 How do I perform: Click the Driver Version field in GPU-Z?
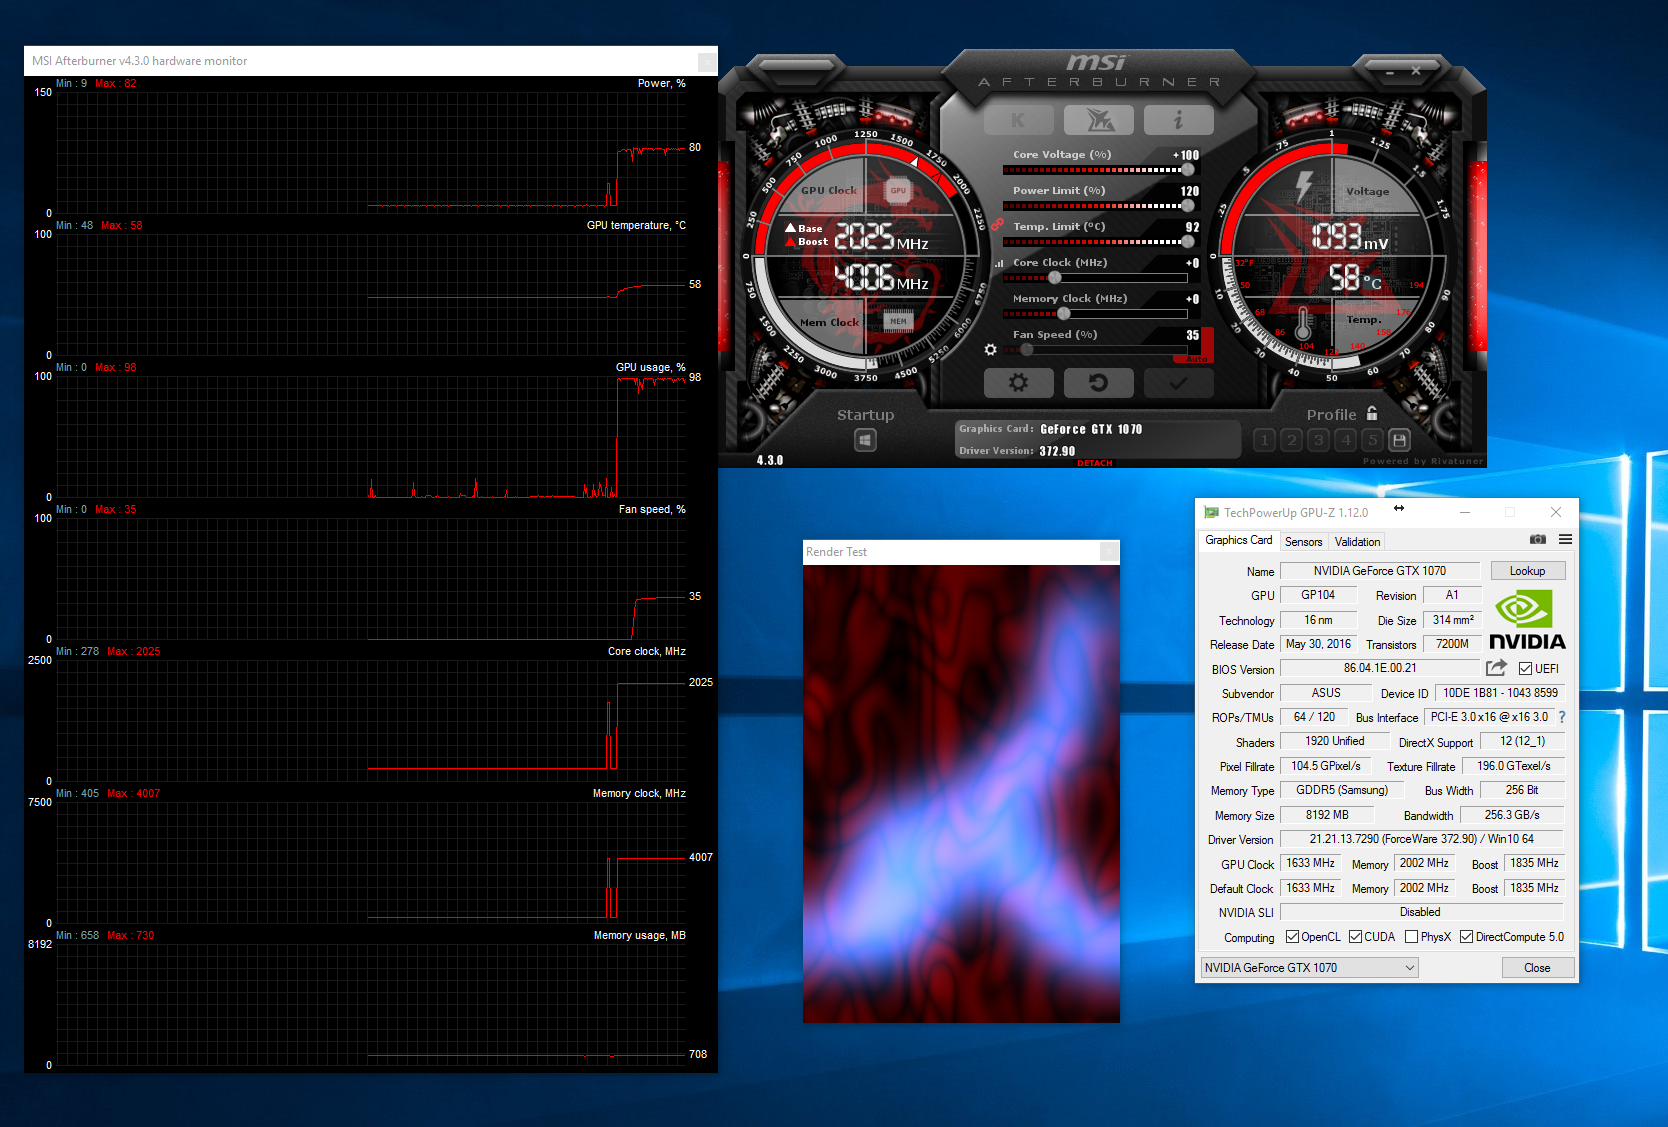pos(1421,839)
